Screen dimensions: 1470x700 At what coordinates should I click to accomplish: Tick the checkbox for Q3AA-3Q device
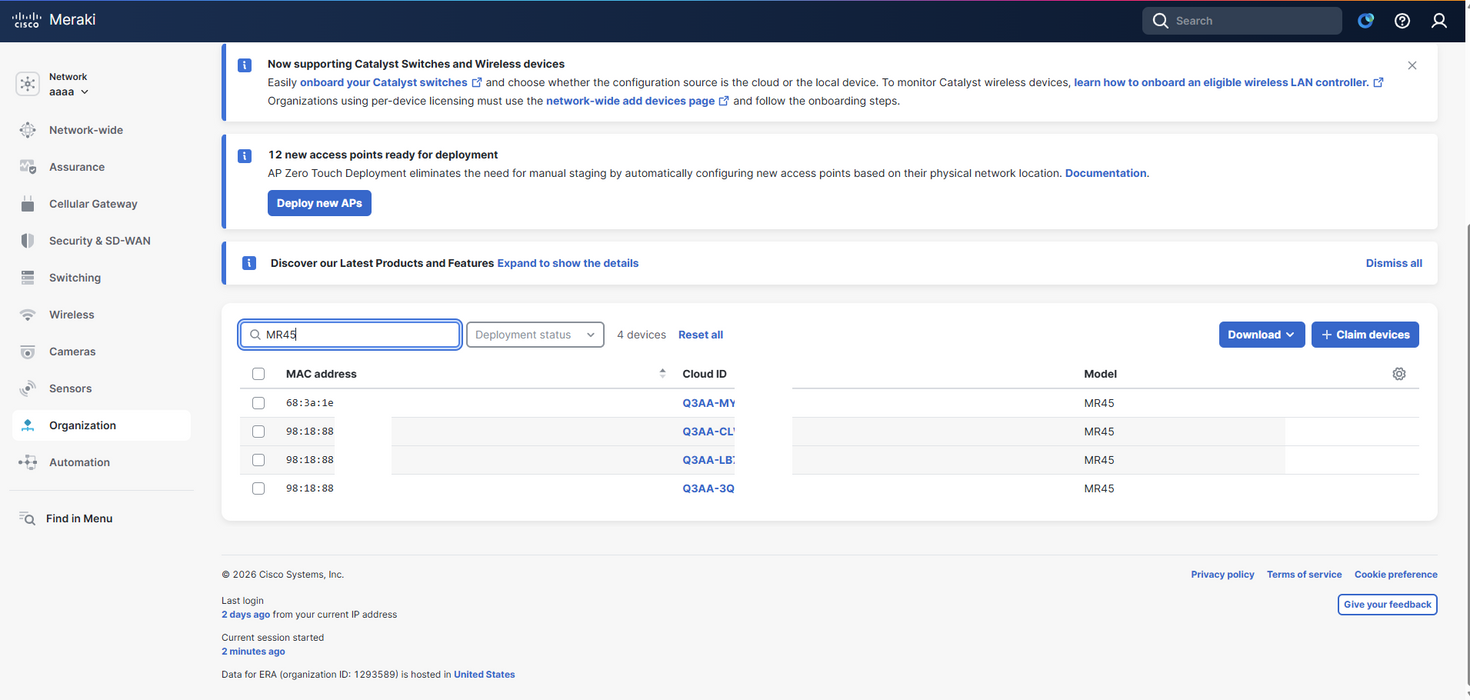pyautogui.click(x=259, y=489)
